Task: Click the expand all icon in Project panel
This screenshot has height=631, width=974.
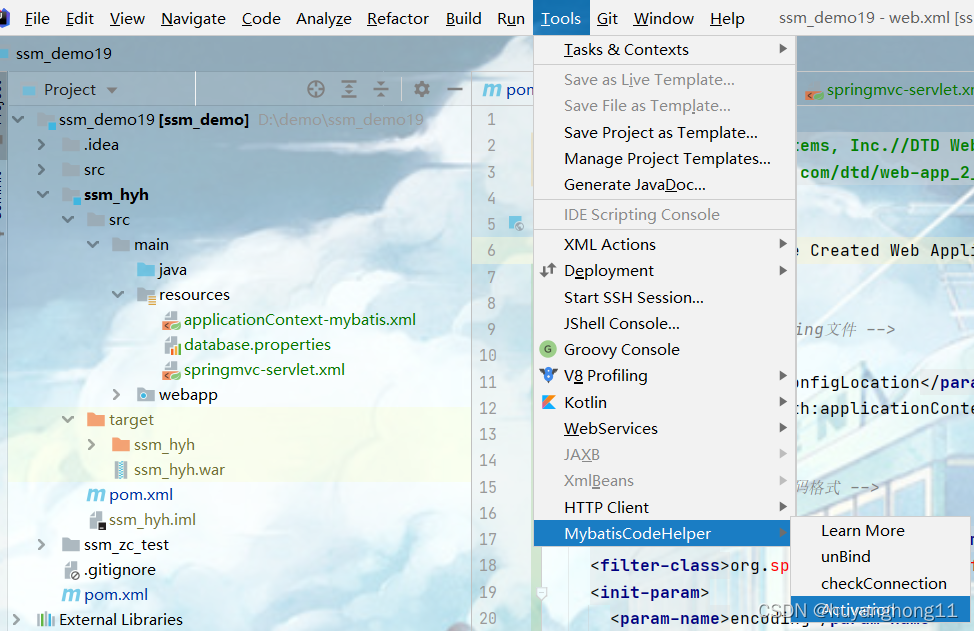Action: click(x=349, y=89)
